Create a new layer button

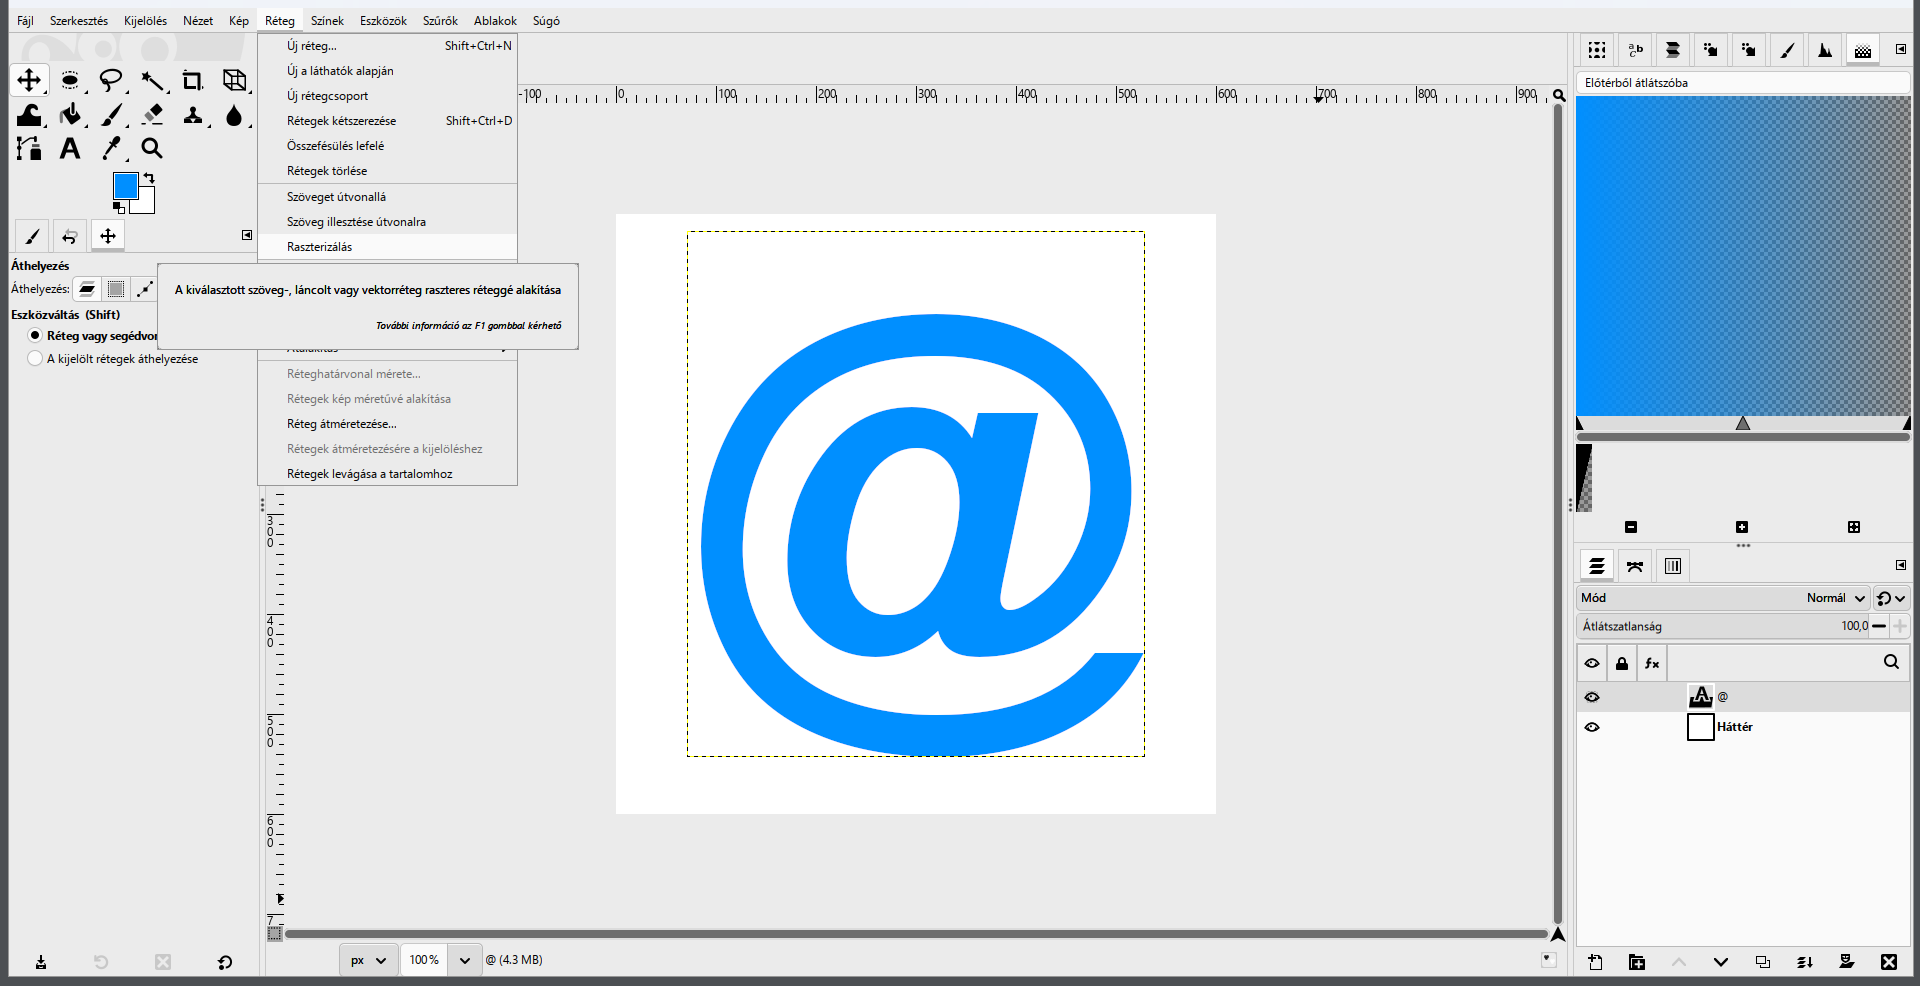pyautogui.click(x=1595, y=962)
